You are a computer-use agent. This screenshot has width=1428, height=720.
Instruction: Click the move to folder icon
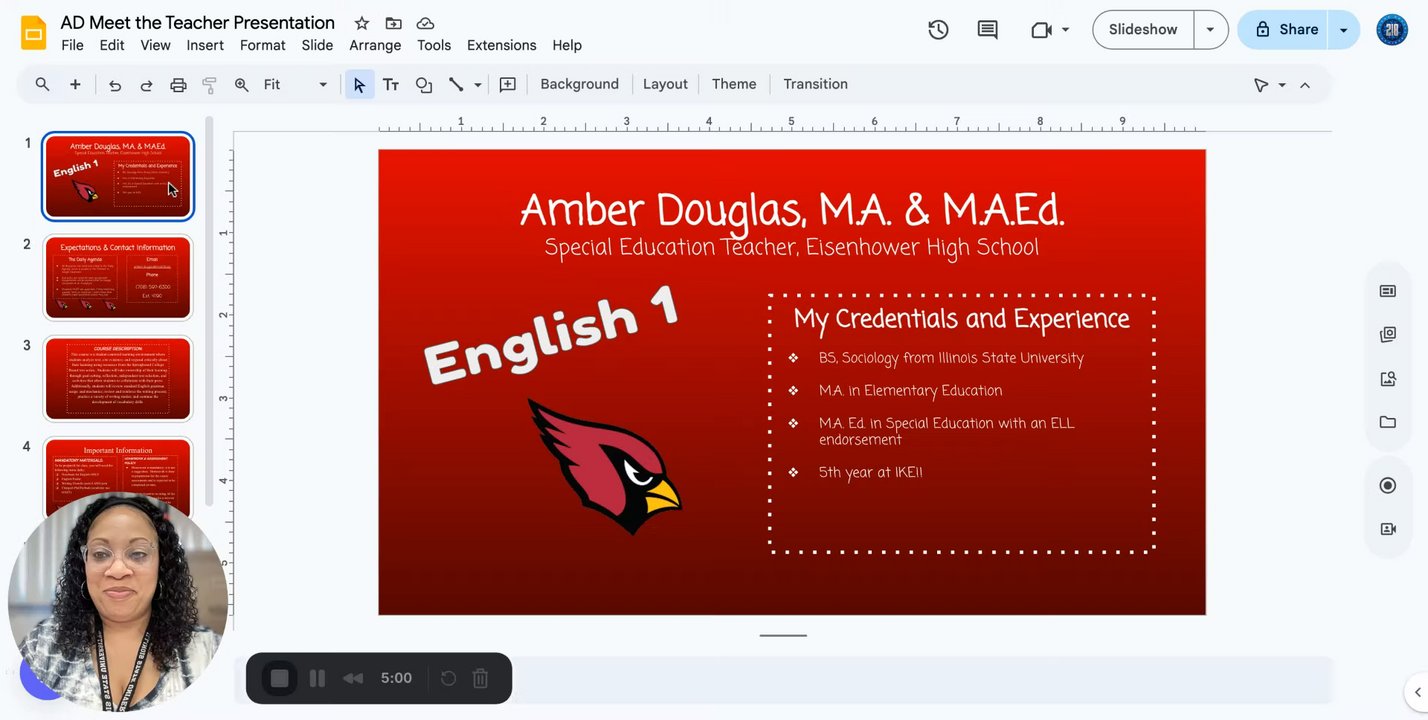pos(394,23)
